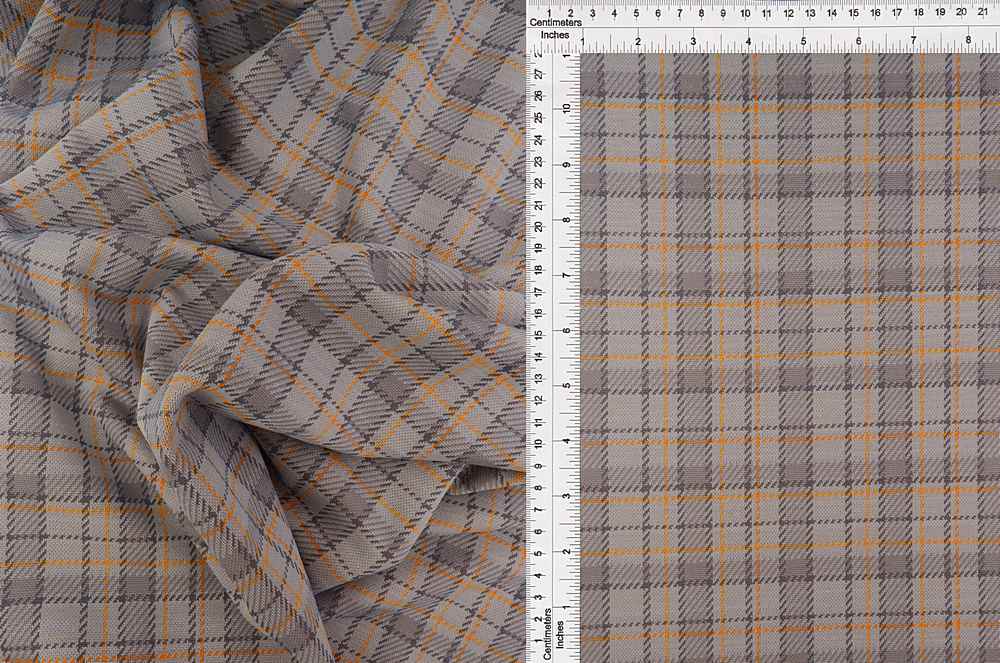The image size is (1000, 663).
Task: Click the flat plaid fabric swatch beside rulers
Action: point(790,358)
